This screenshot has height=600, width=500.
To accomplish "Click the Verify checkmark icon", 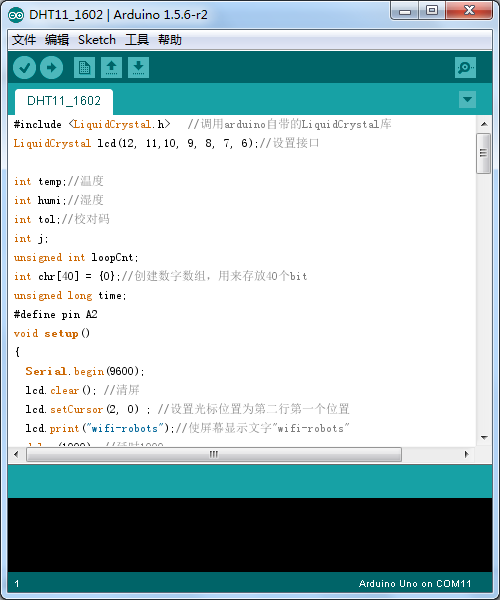I will (24, 68).
